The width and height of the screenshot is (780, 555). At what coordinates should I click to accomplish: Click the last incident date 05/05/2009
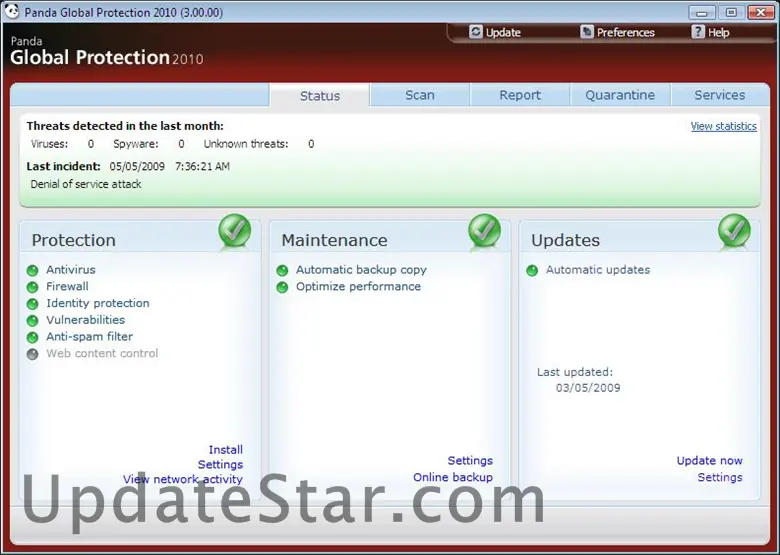click(x=137, y=166)
